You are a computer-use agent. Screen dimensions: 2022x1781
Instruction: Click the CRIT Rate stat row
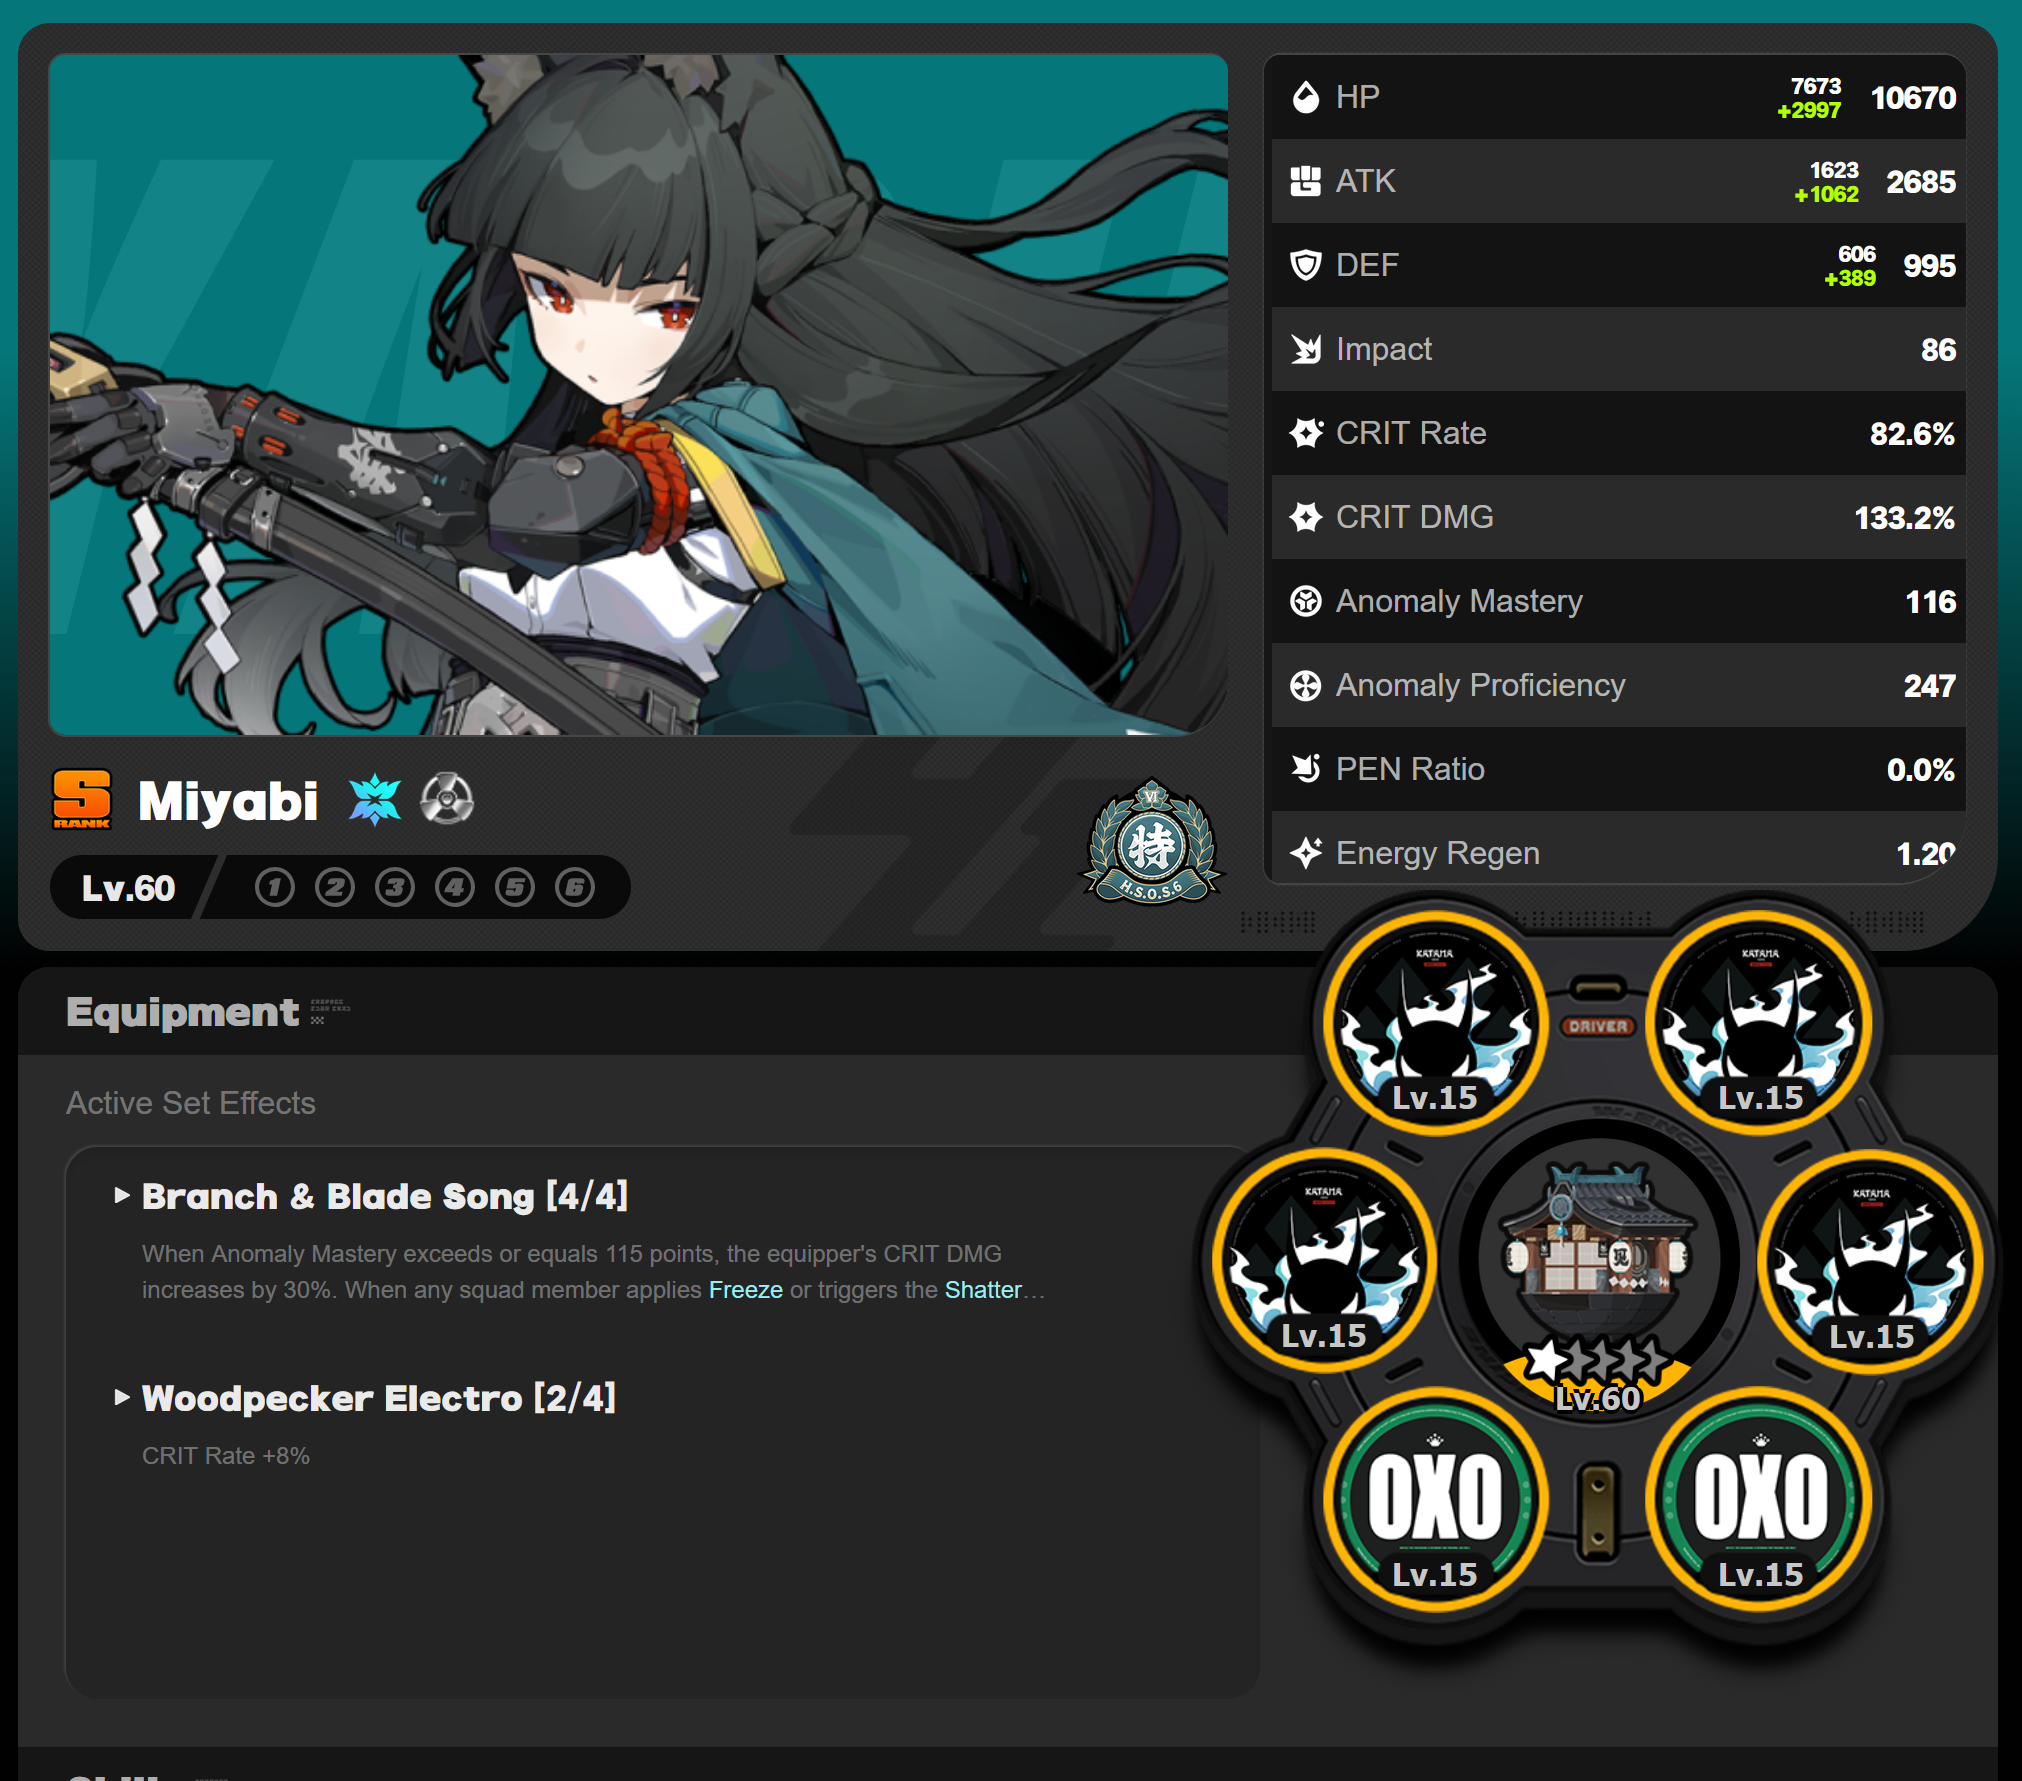[x=1617, y=433]
